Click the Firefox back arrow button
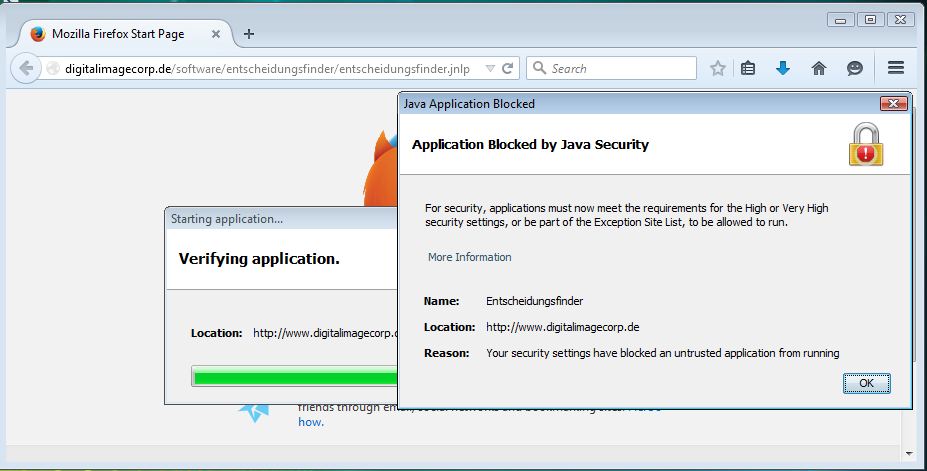Image resolution: width=927 pixels, height=471 pixels. (x=24, y=69)
